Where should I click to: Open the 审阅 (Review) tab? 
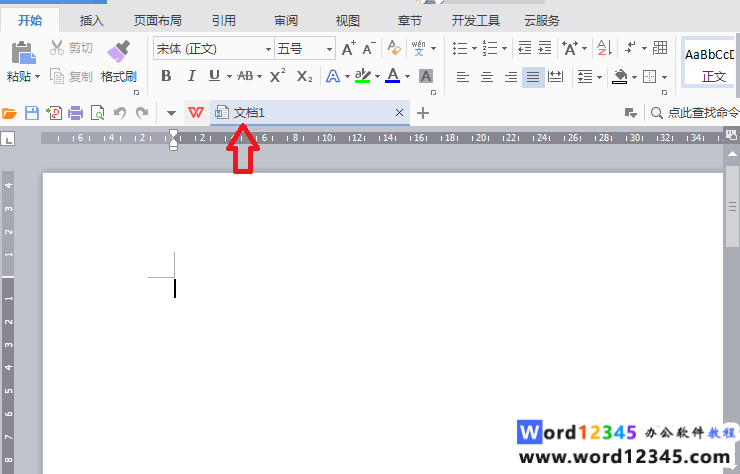pyautogui.click(x=286, y=20)
